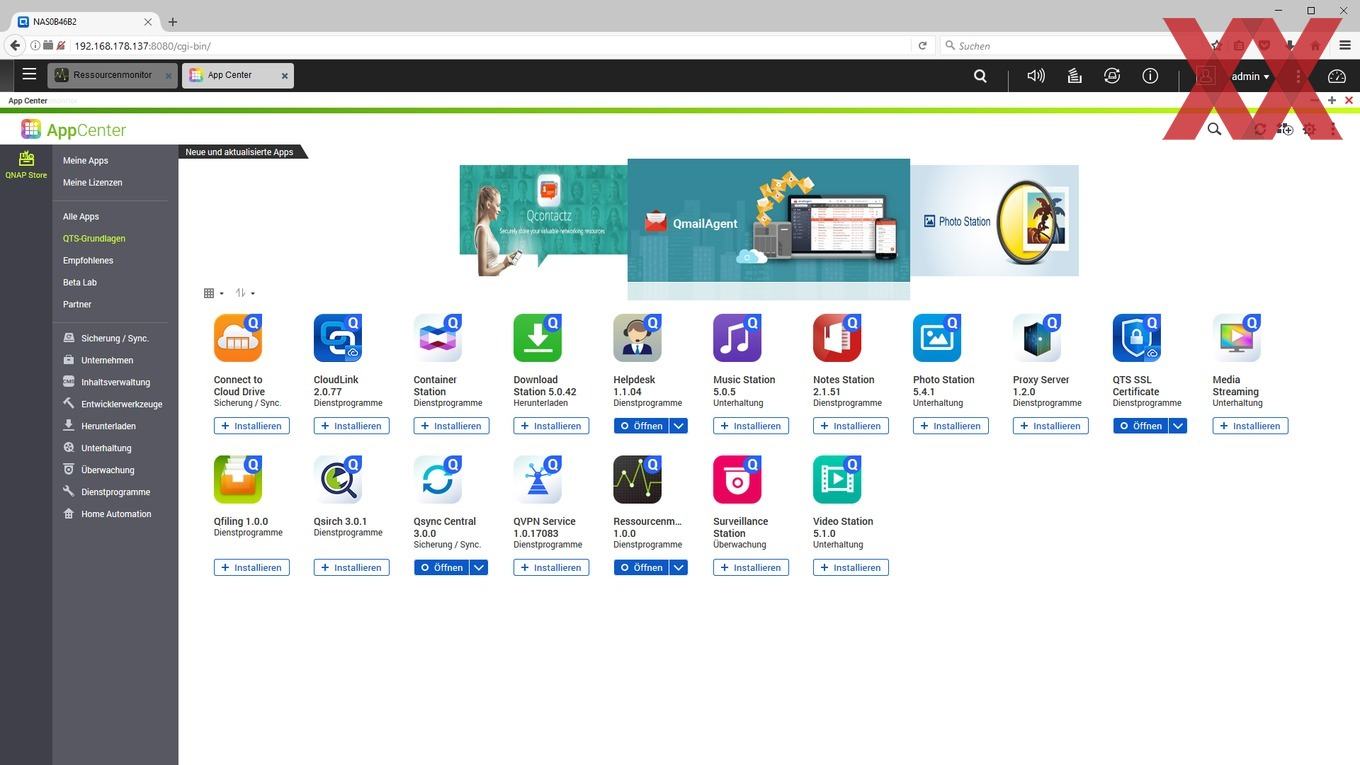Open the external devices icon
This screenshot has height=765, width=1360.
pos(1112,76)
